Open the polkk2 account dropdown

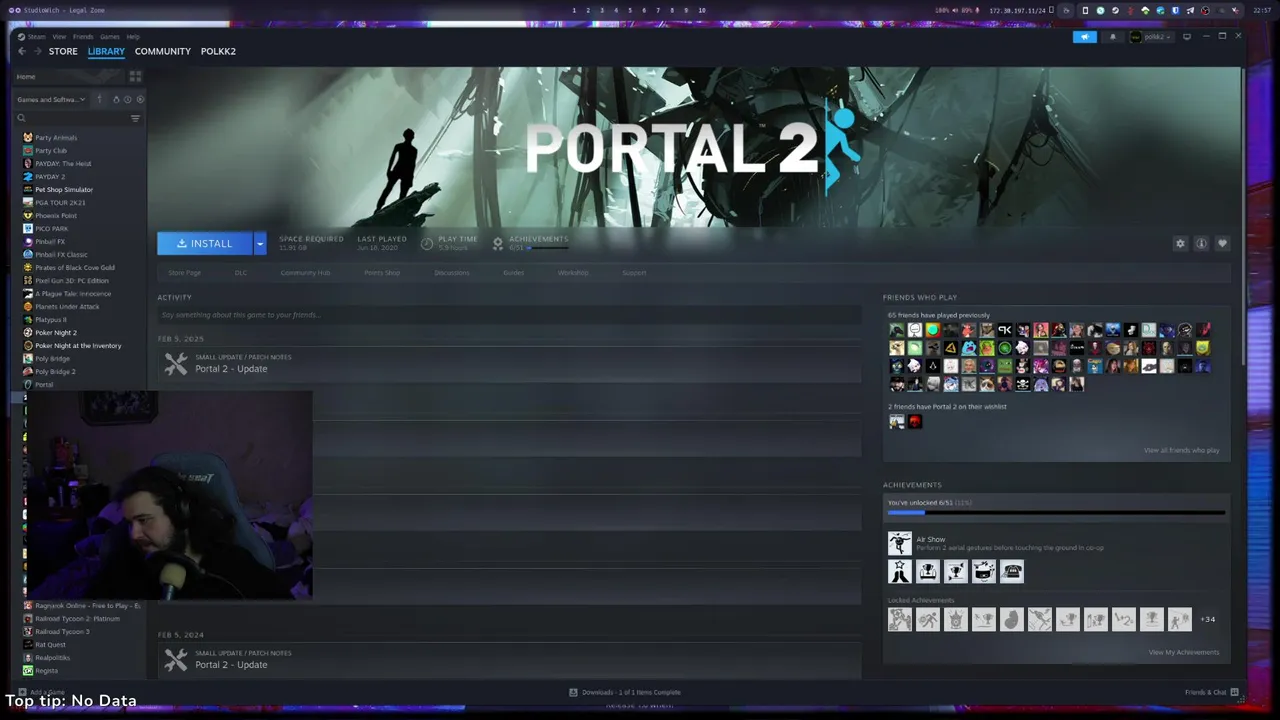point(1150,37)
